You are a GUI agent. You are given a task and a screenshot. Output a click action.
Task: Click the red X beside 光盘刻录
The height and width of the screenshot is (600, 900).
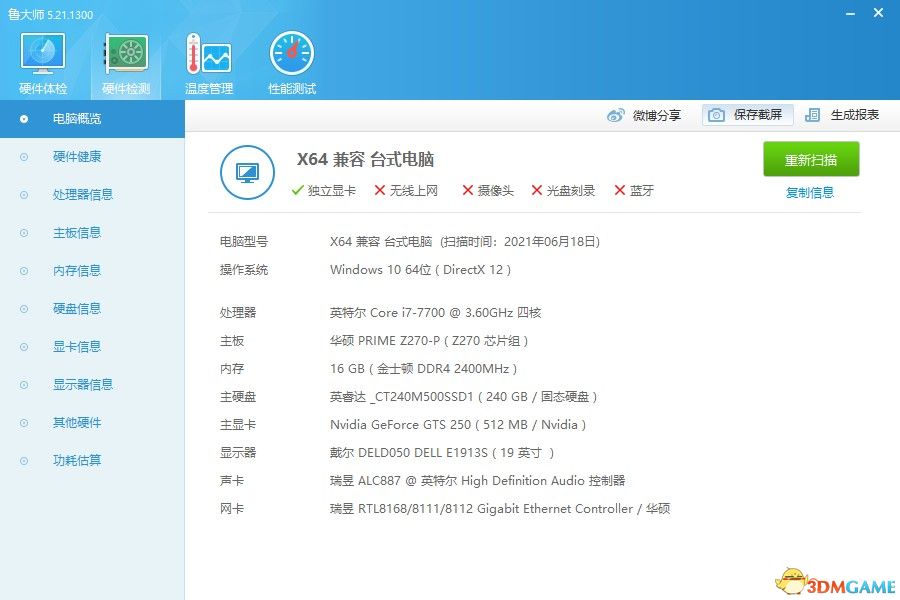537,190
